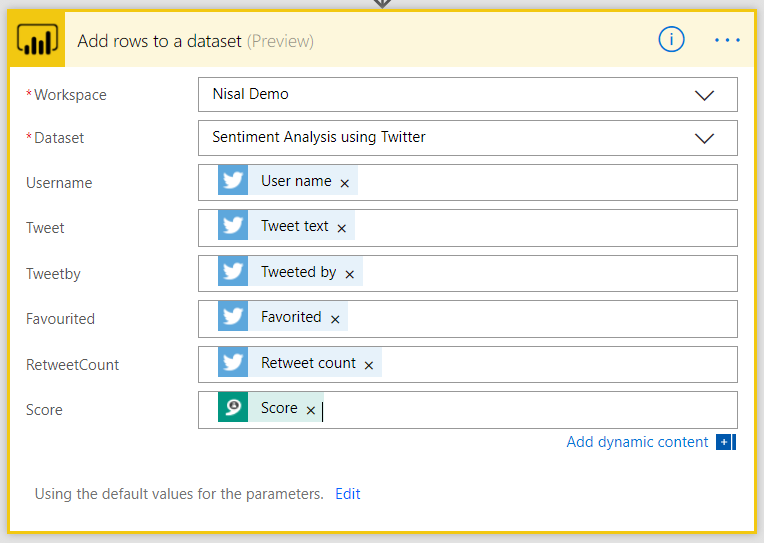Viewport: 764px width, 543px height.
Task: Click the RetweetCount field label
Action: click(72, 365)
